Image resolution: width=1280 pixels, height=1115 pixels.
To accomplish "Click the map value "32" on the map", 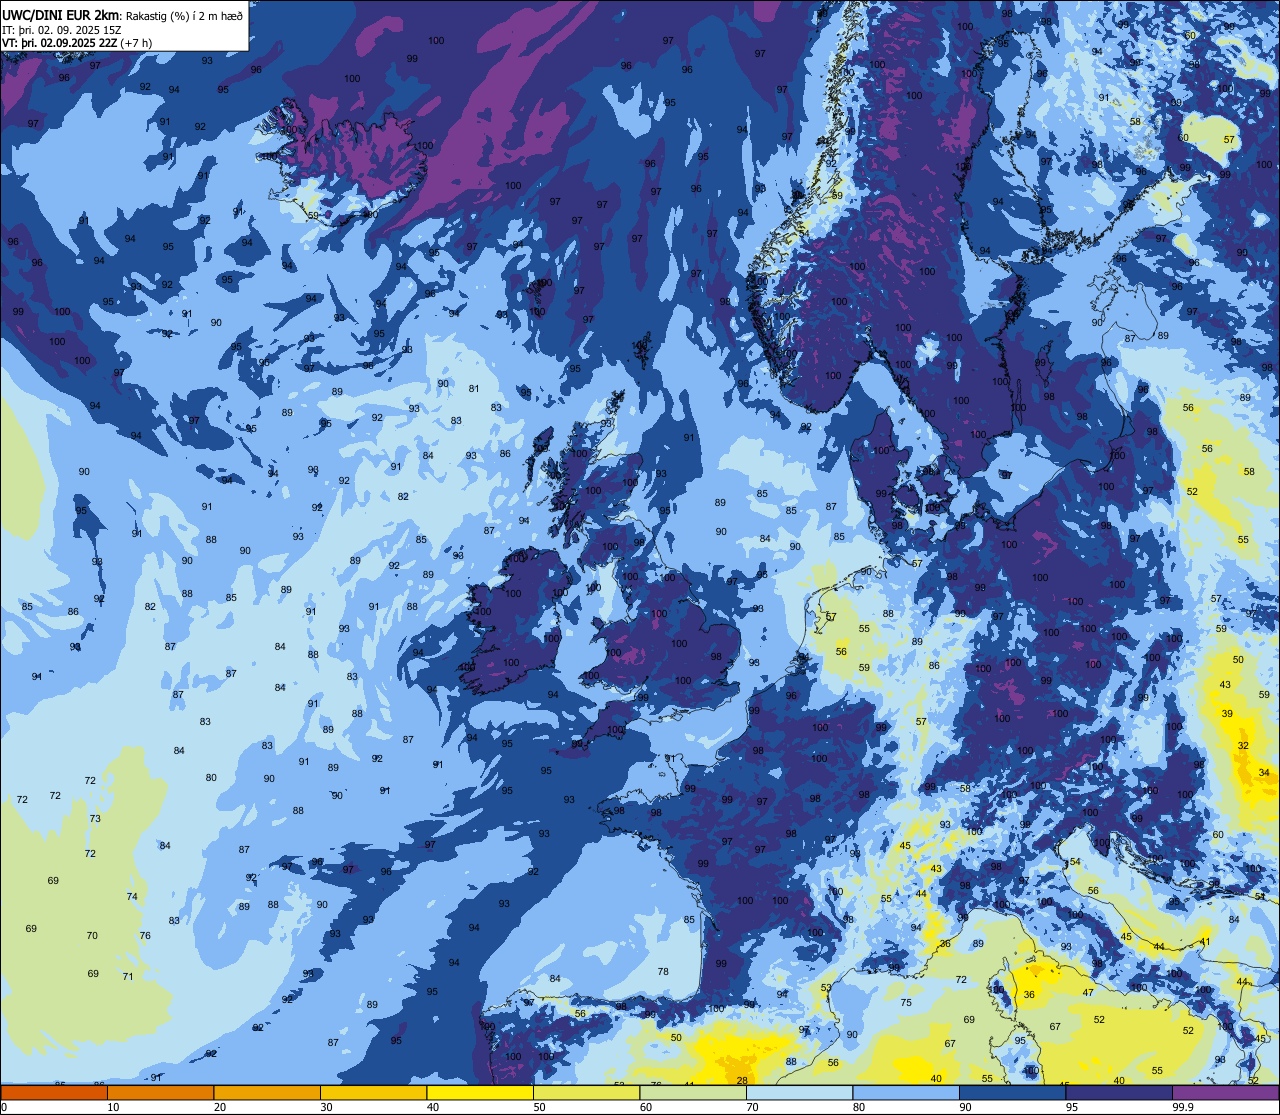I will (1243, 746).
